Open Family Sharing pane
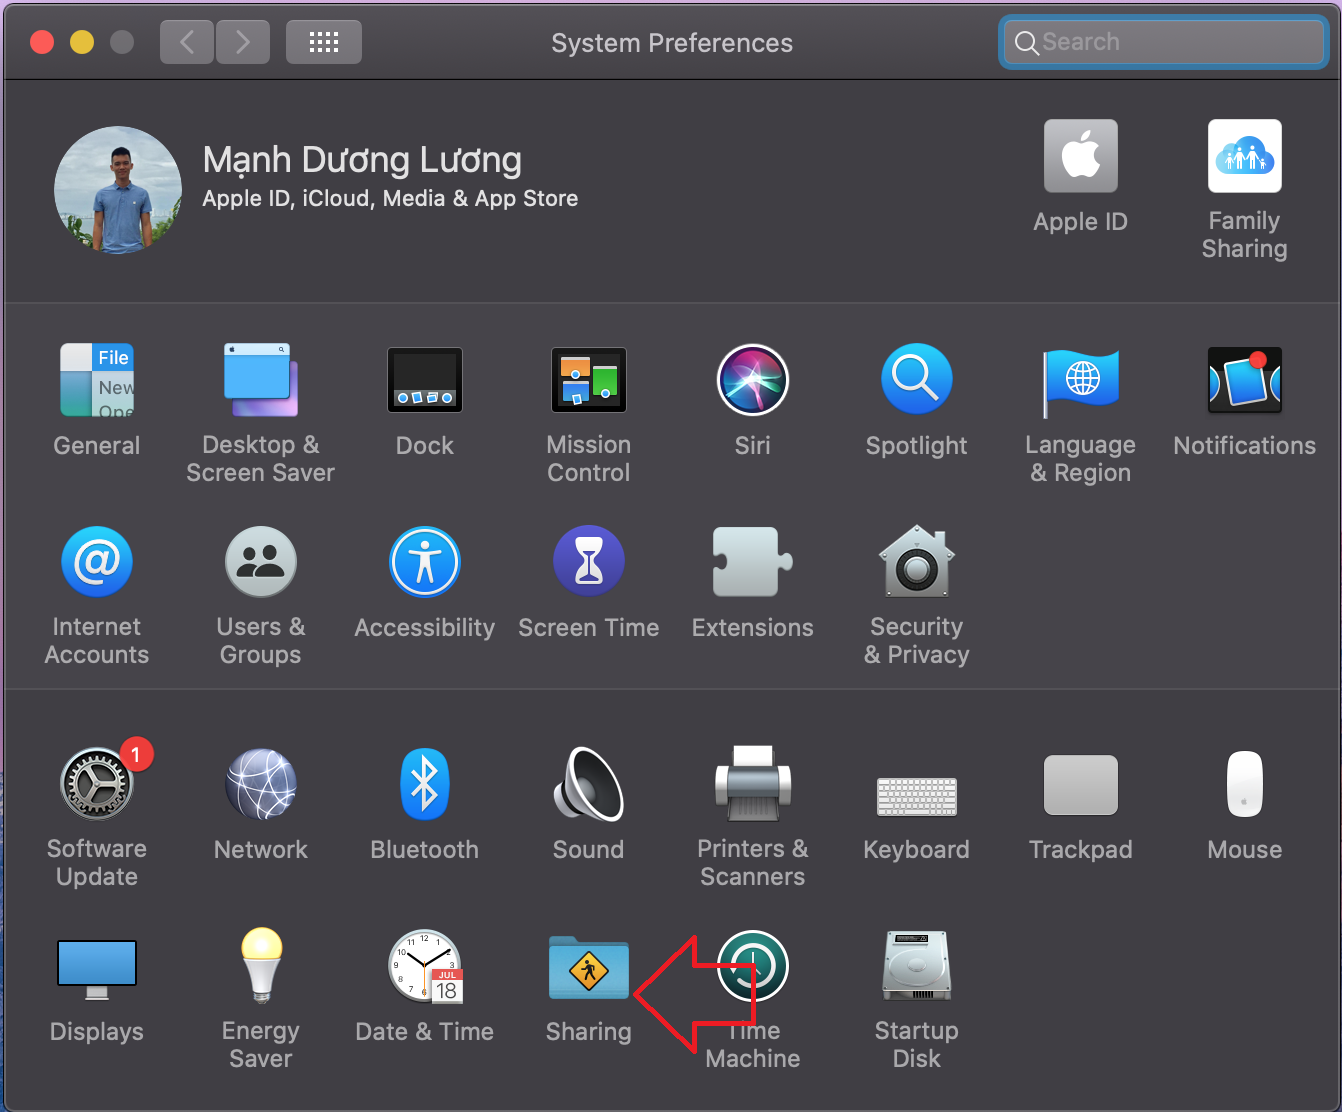The height and width of the screenshot is (1112, 1342). pyautogui.click(x=1245, y=156)
